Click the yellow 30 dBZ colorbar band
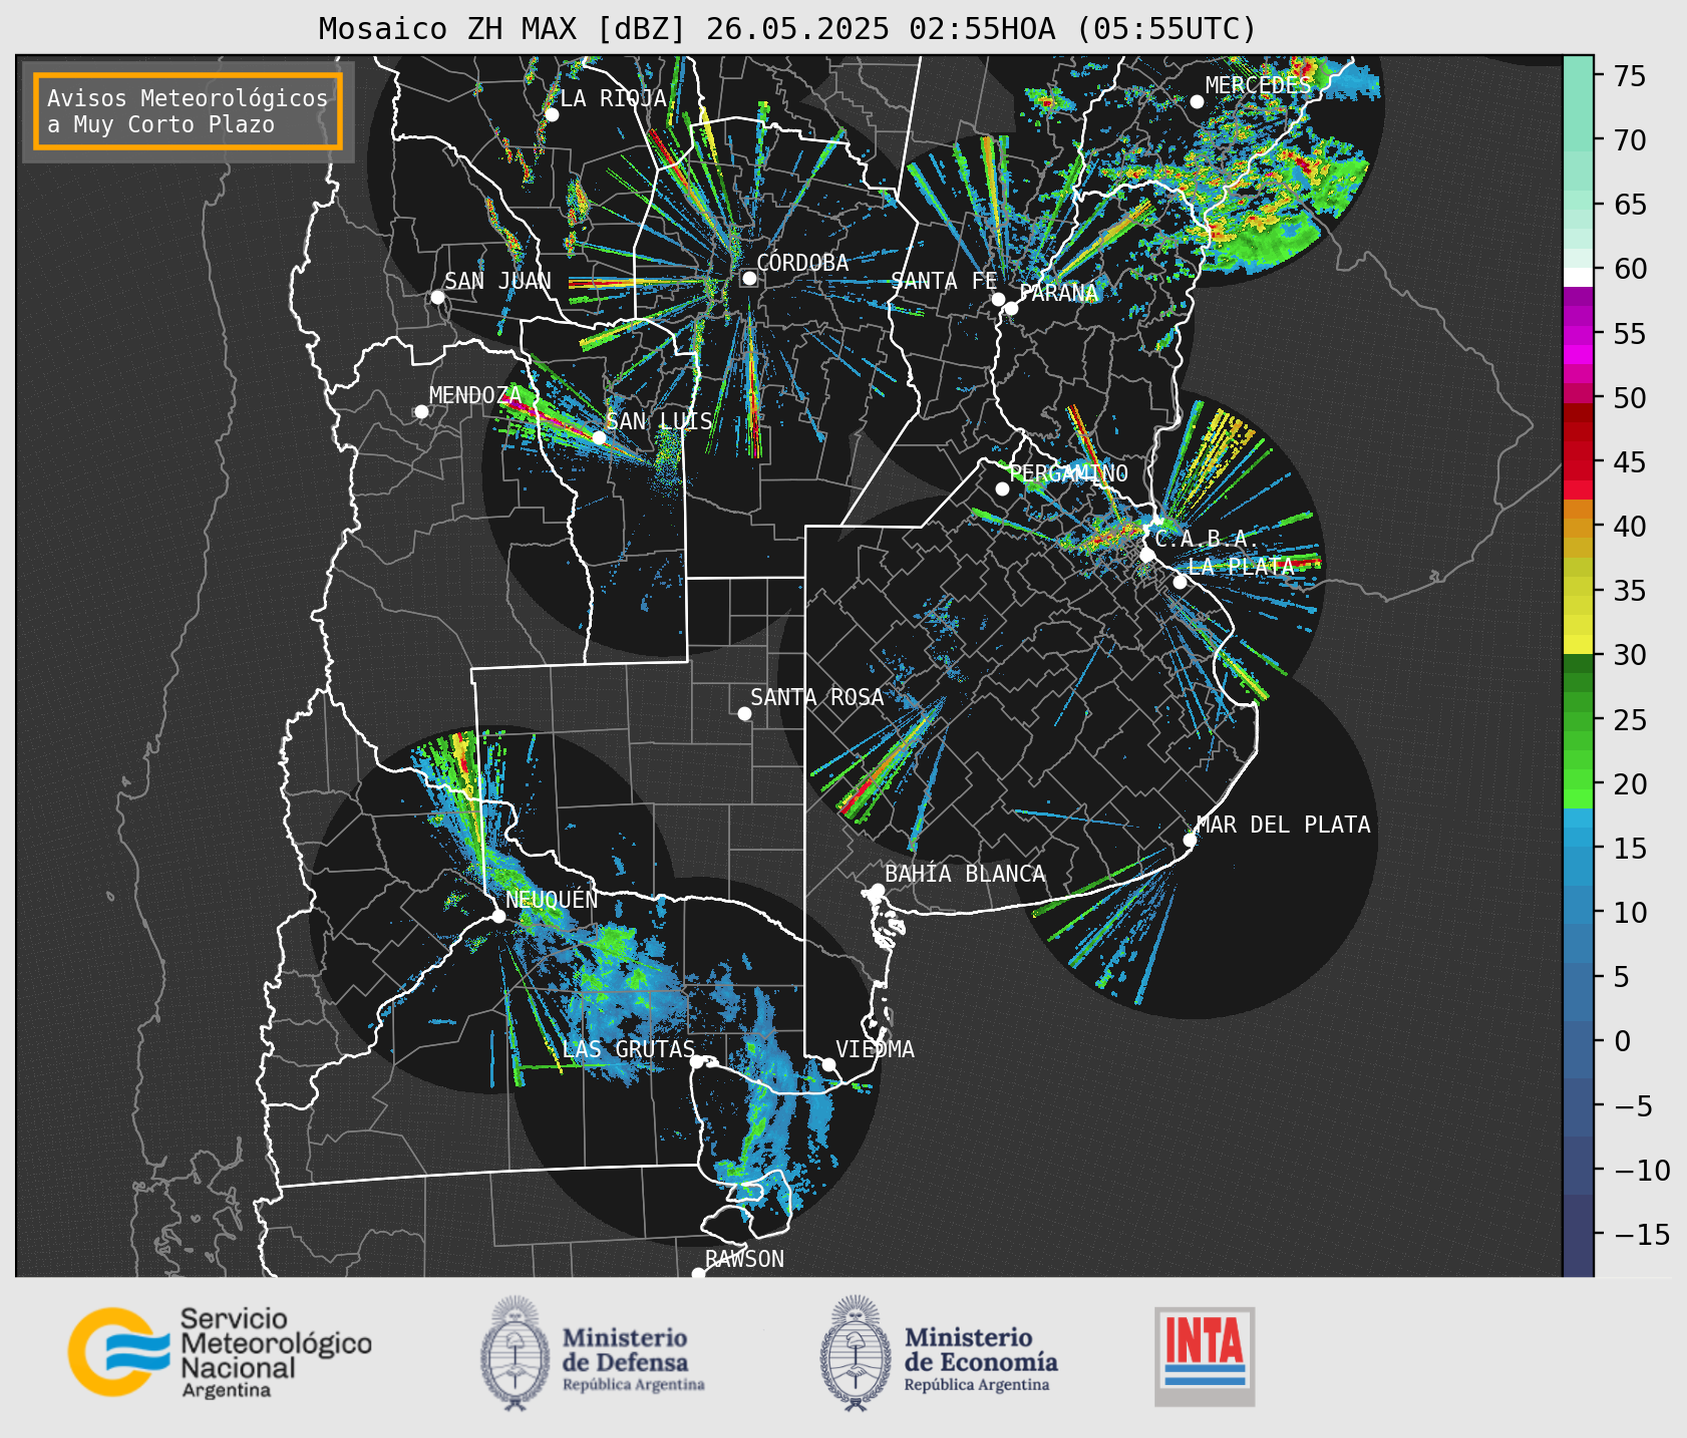Viewport: 1687px width, 1438px height. tap(1578, 645)
